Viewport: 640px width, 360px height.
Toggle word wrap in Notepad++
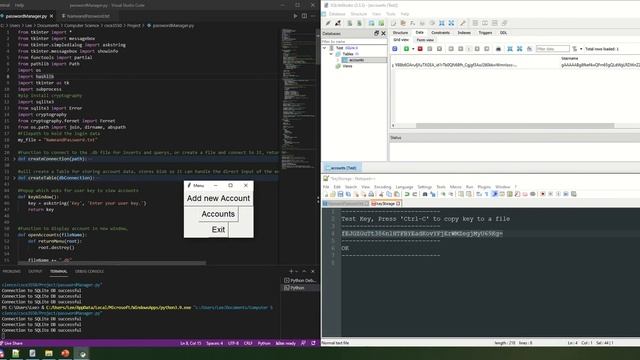(479, 194)
